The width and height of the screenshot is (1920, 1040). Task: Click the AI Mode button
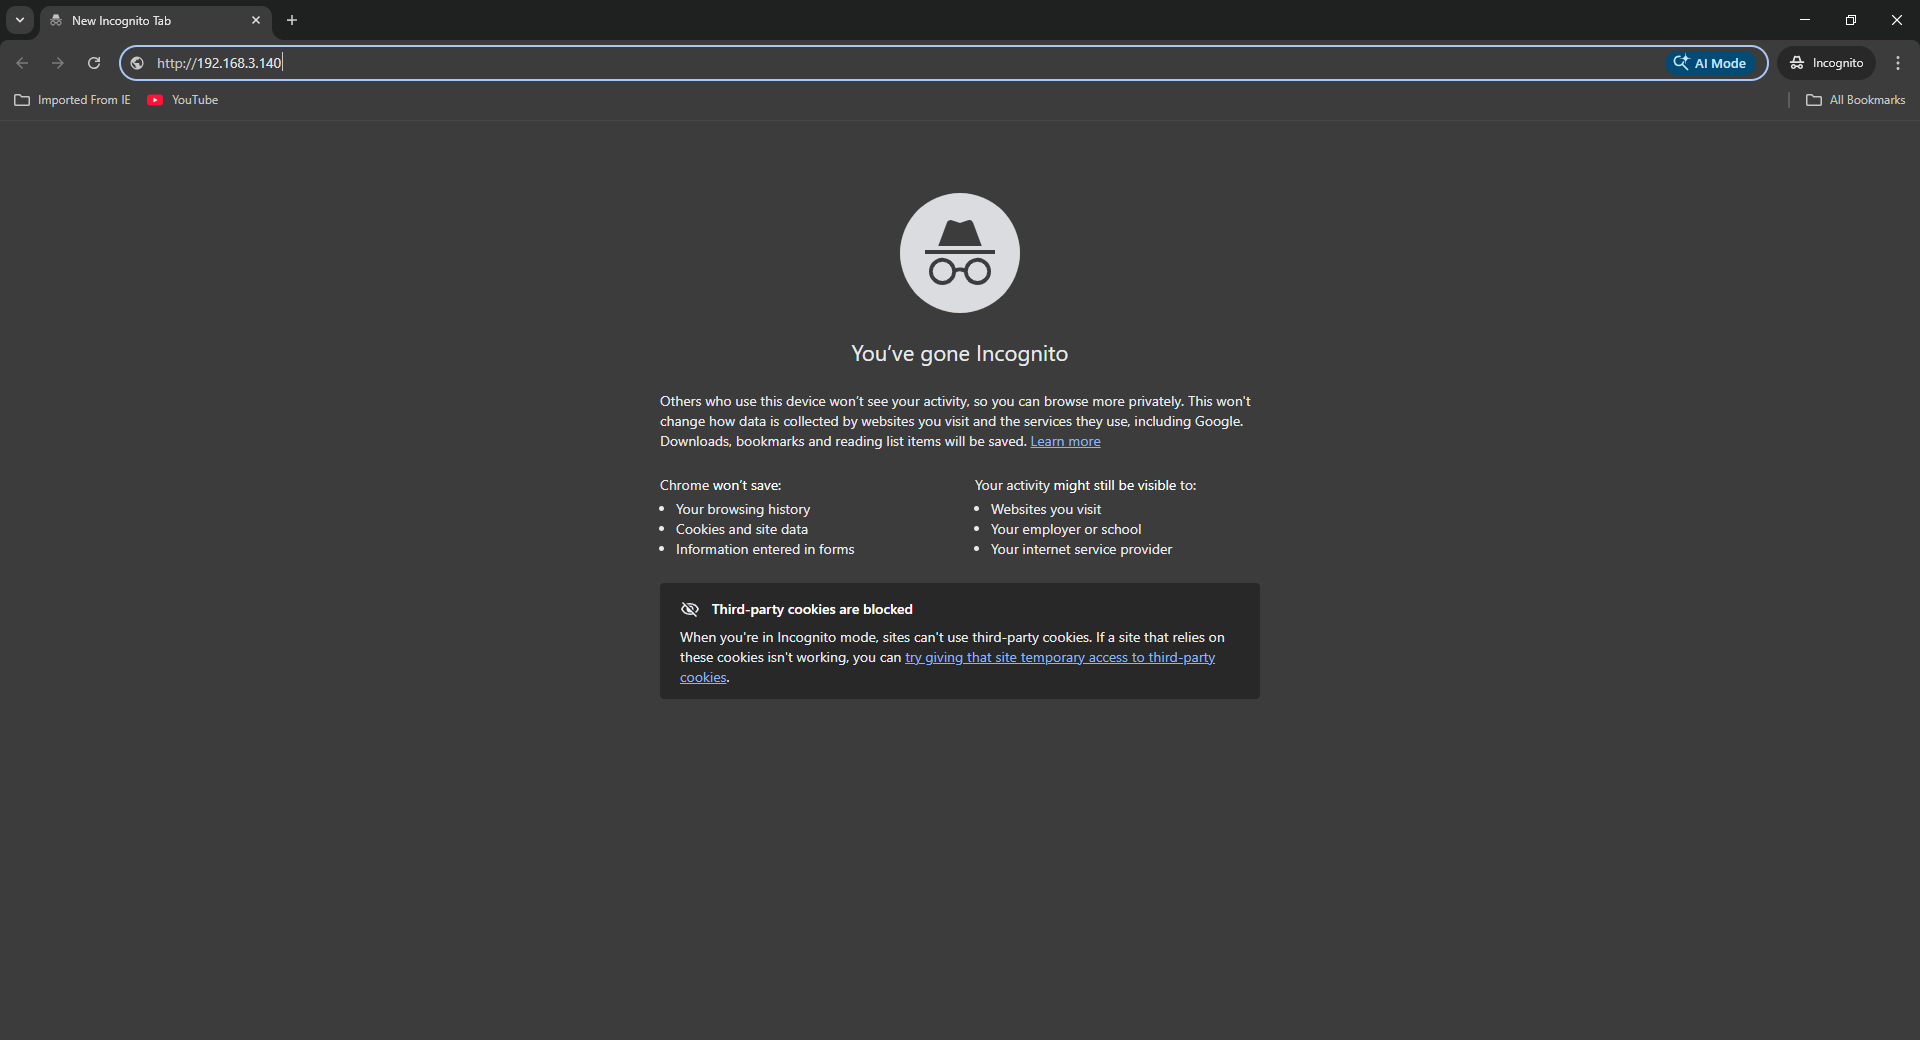[x=1710, y=63]
